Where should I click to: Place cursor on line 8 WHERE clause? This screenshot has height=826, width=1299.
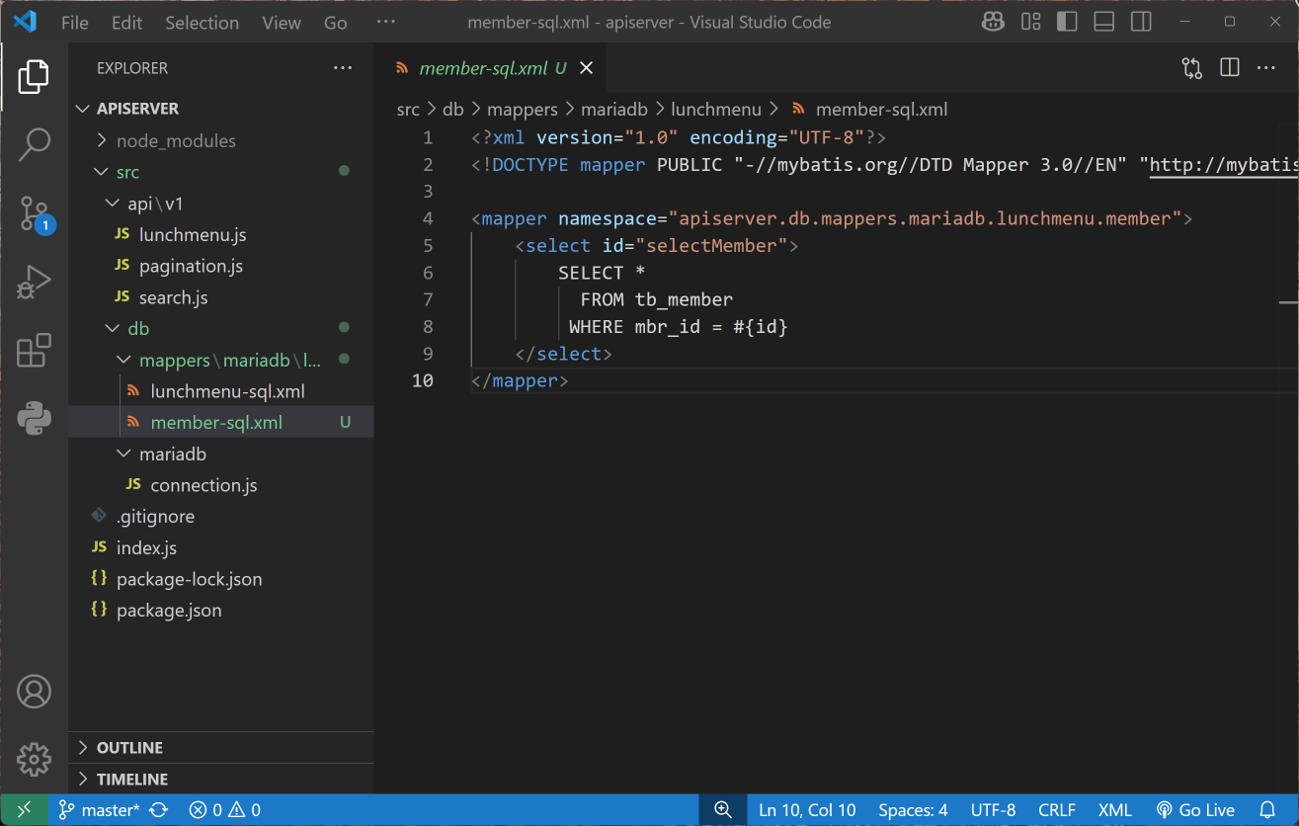678,327
